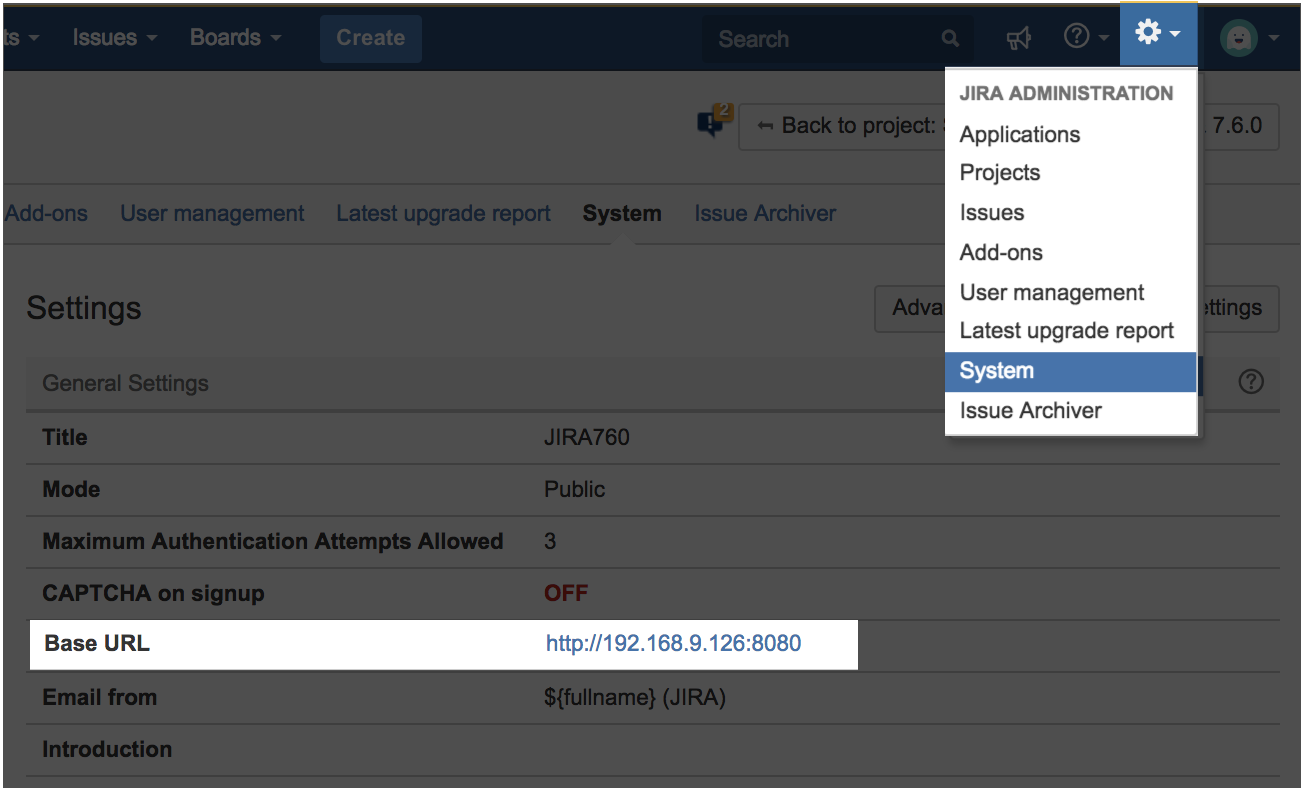Click into the Search field
The width and height of the screenshot is (1302, 788).
(x=820, y=39)
